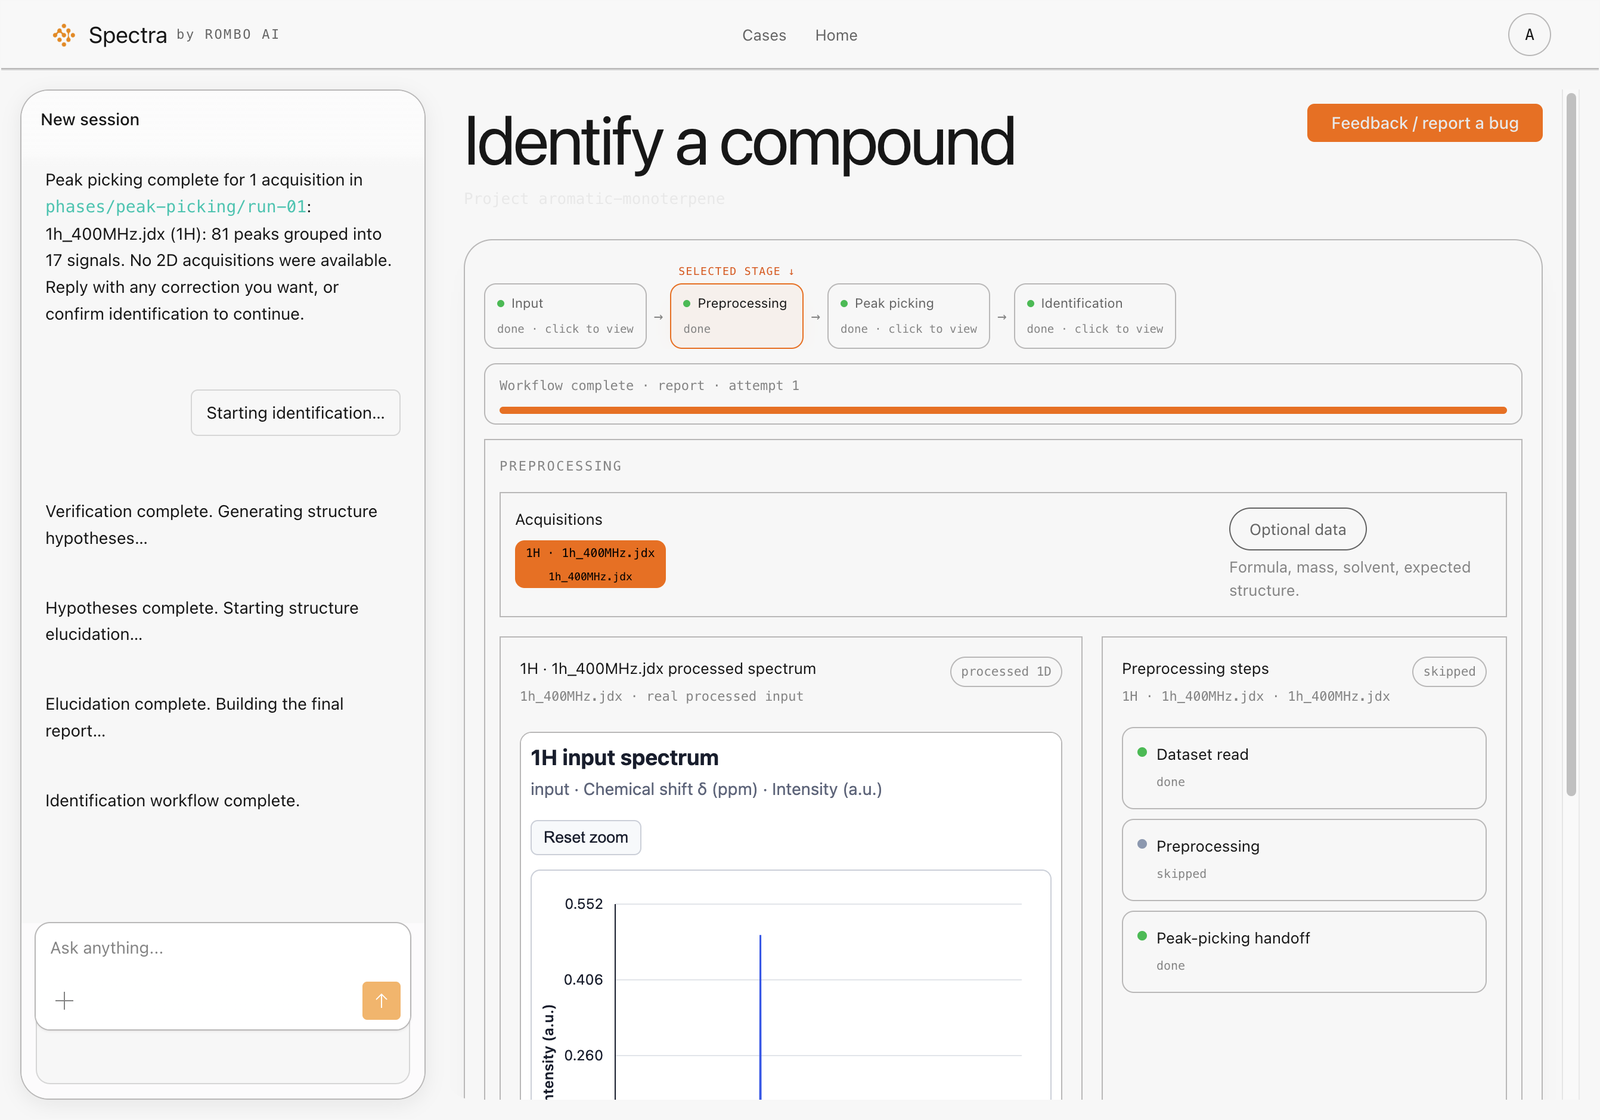Expand the skipped Preprocessing step card
The height and width of the screenshot is (1120, 1600).
pyautogui.click(x=1304, y=860)
